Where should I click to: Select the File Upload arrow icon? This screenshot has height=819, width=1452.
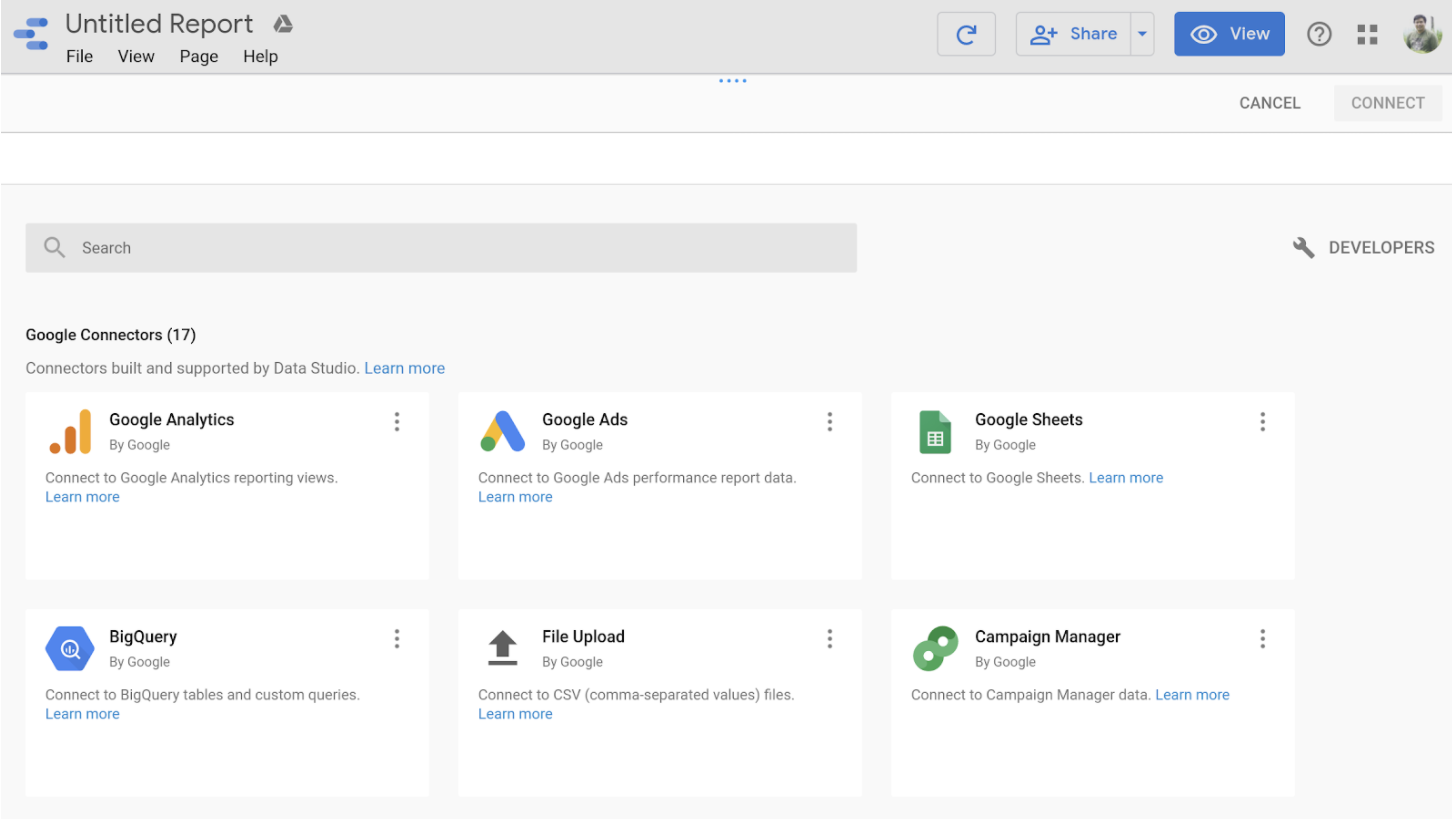click(x=502, y=648)
